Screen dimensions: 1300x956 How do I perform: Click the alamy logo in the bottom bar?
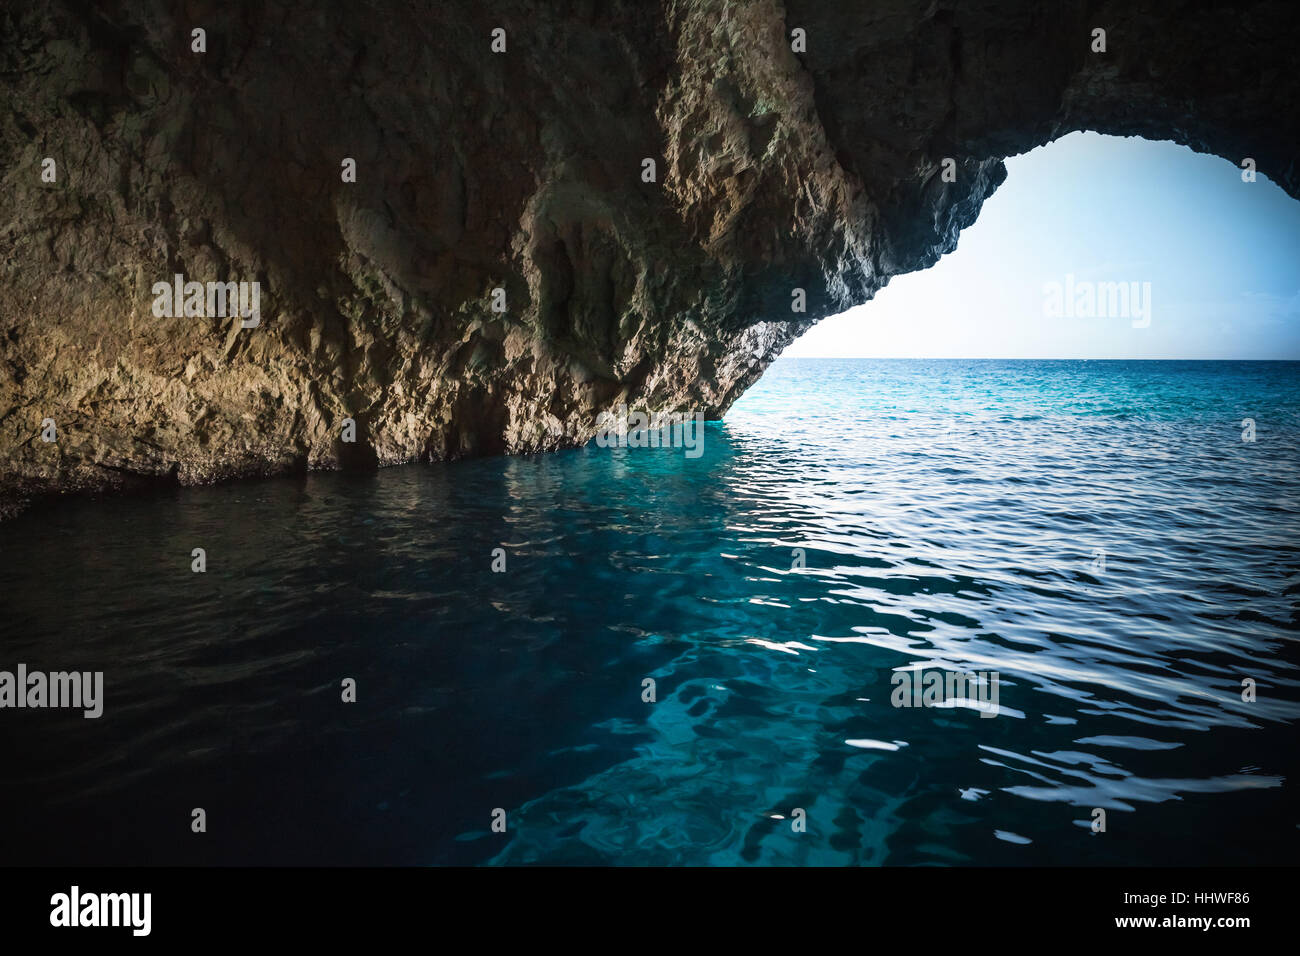101,911
